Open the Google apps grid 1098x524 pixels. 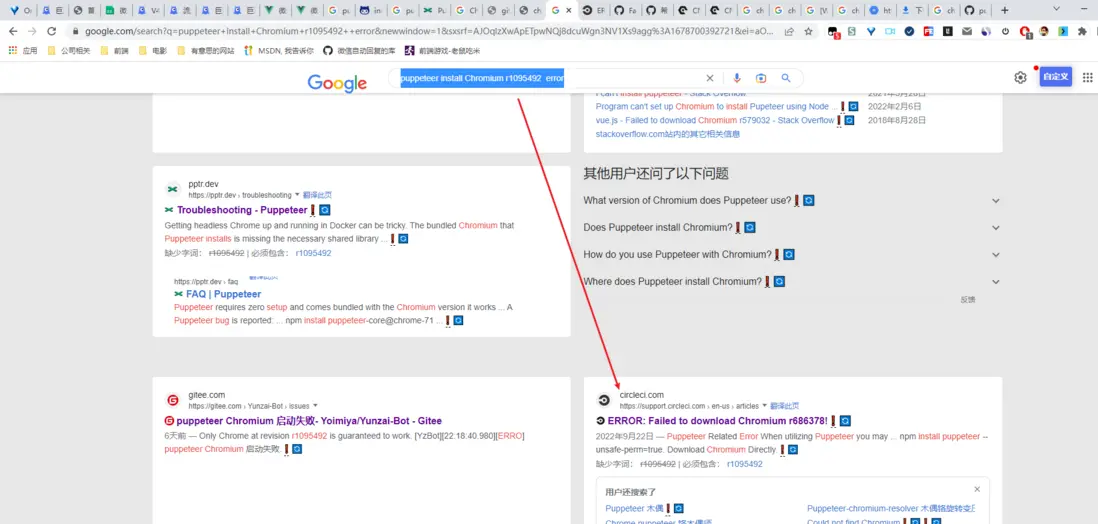point(1087,77)
